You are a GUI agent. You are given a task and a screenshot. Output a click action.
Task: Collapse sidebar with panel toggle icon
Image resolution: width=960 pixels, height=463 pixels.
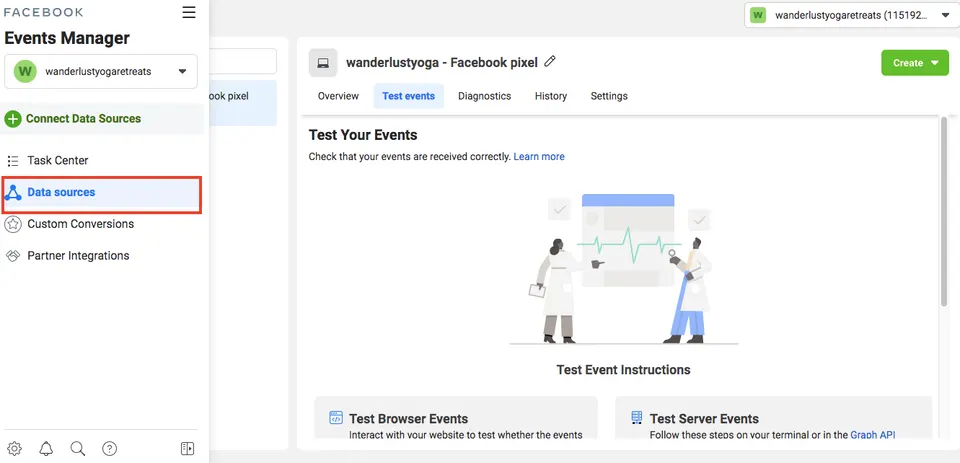(x=187, y=448)
